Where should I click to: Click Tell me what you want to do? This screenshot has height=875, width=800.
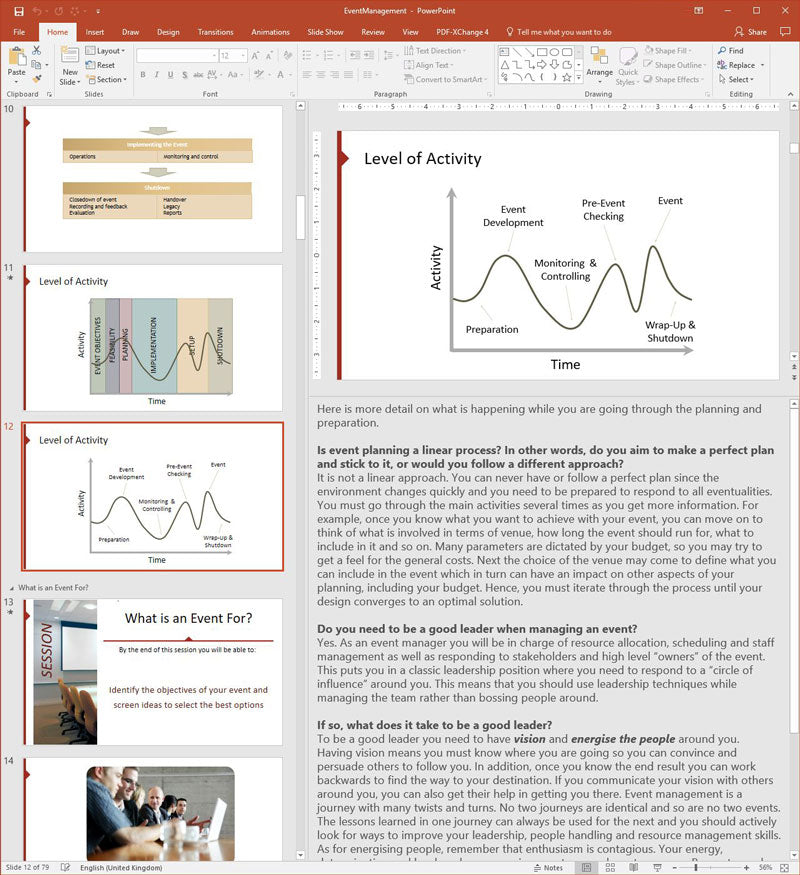[558, 32]
